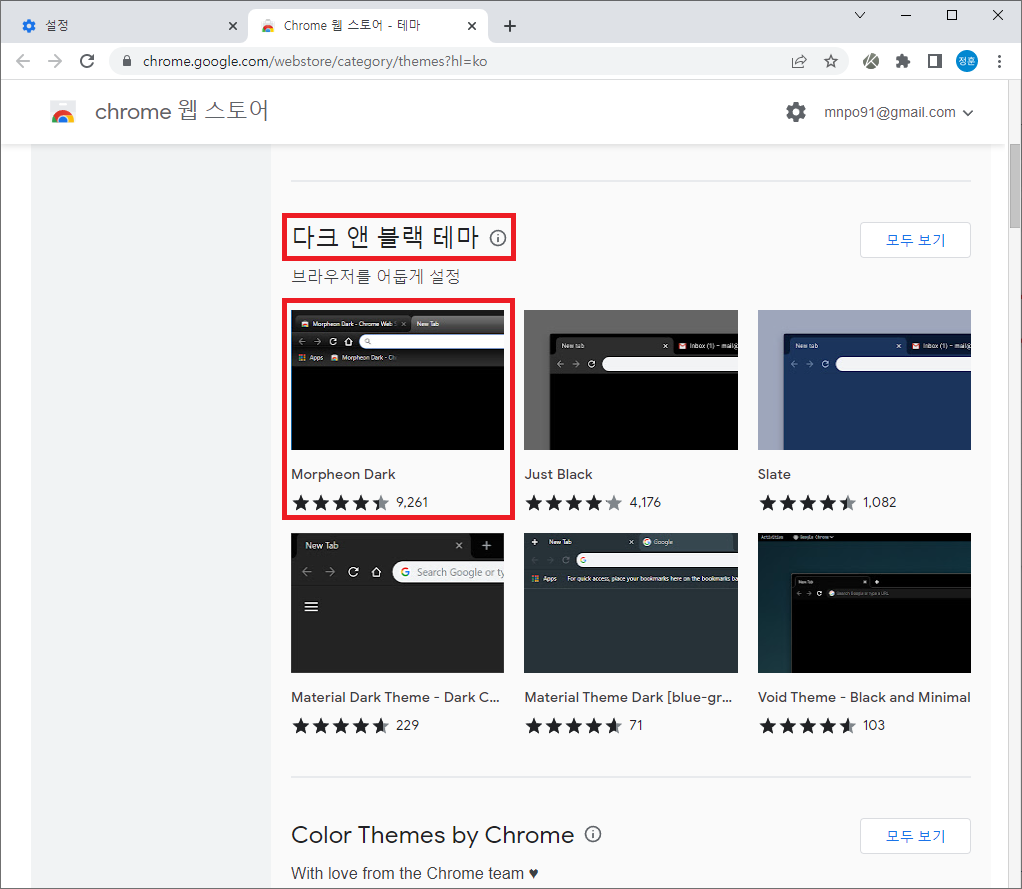Viewport: 1022px width, 889px height.
Task: Open the Just Black theme thumbnail
Action: coord(631,380)
